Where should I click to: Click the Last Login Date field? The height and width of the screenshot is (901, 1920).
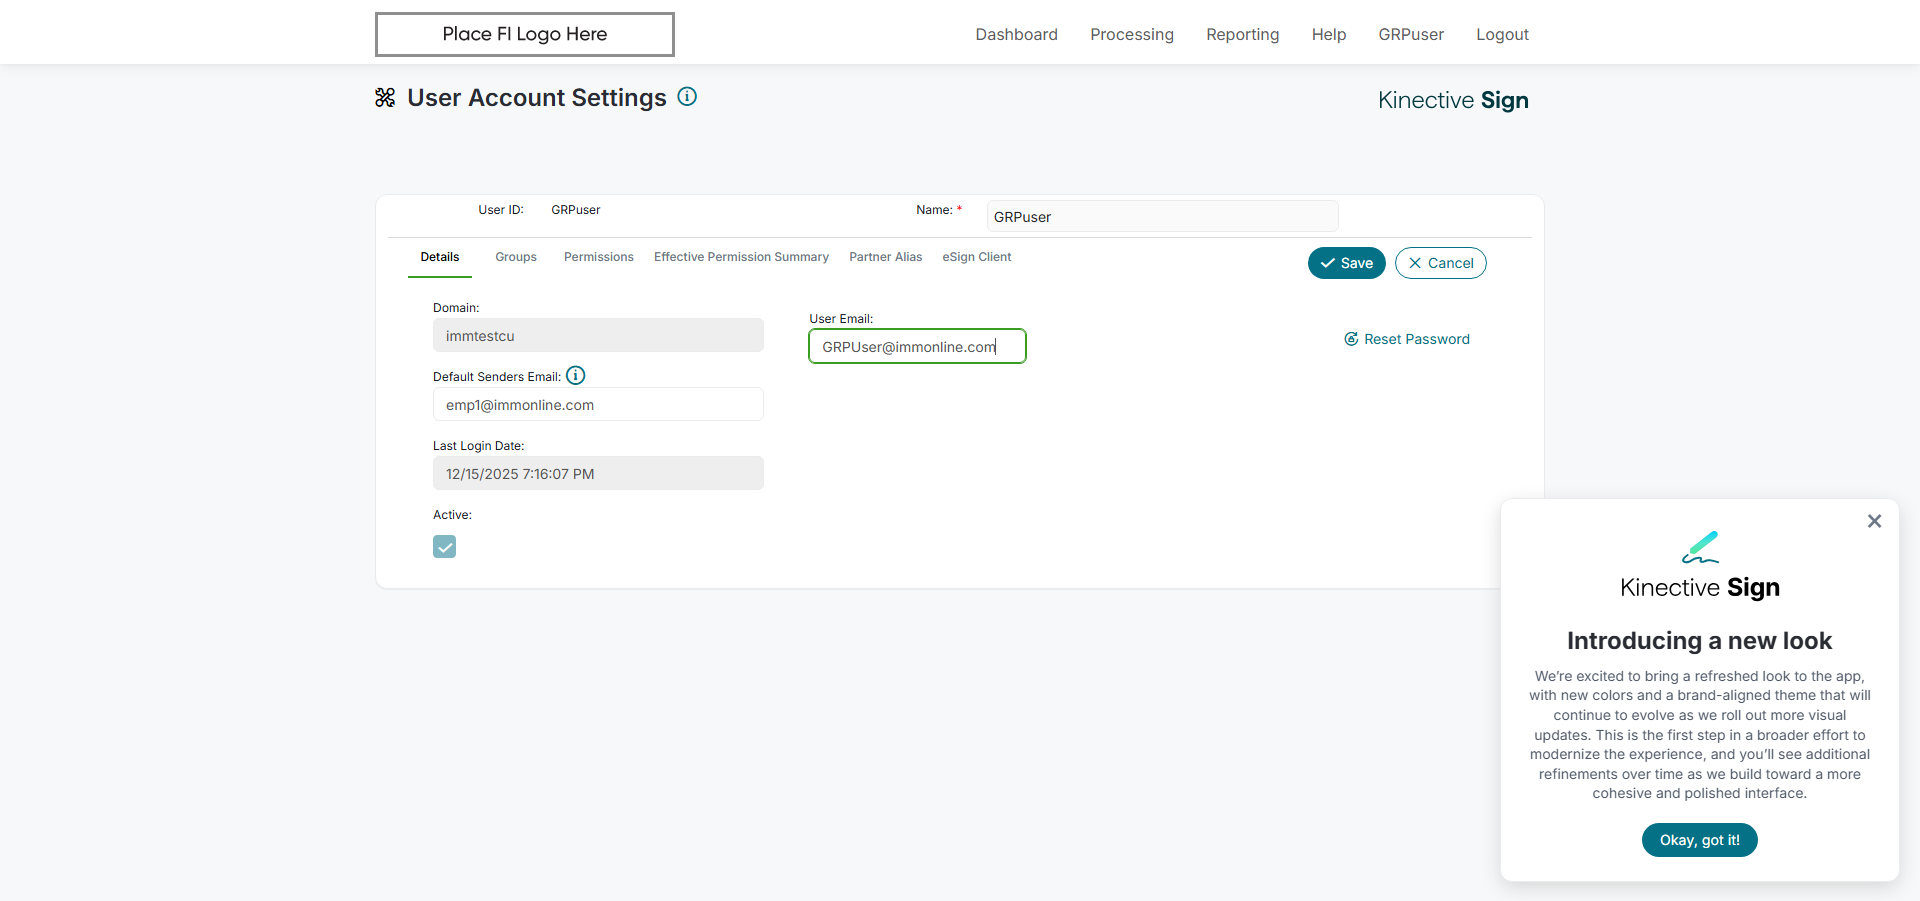coord(598,473)
